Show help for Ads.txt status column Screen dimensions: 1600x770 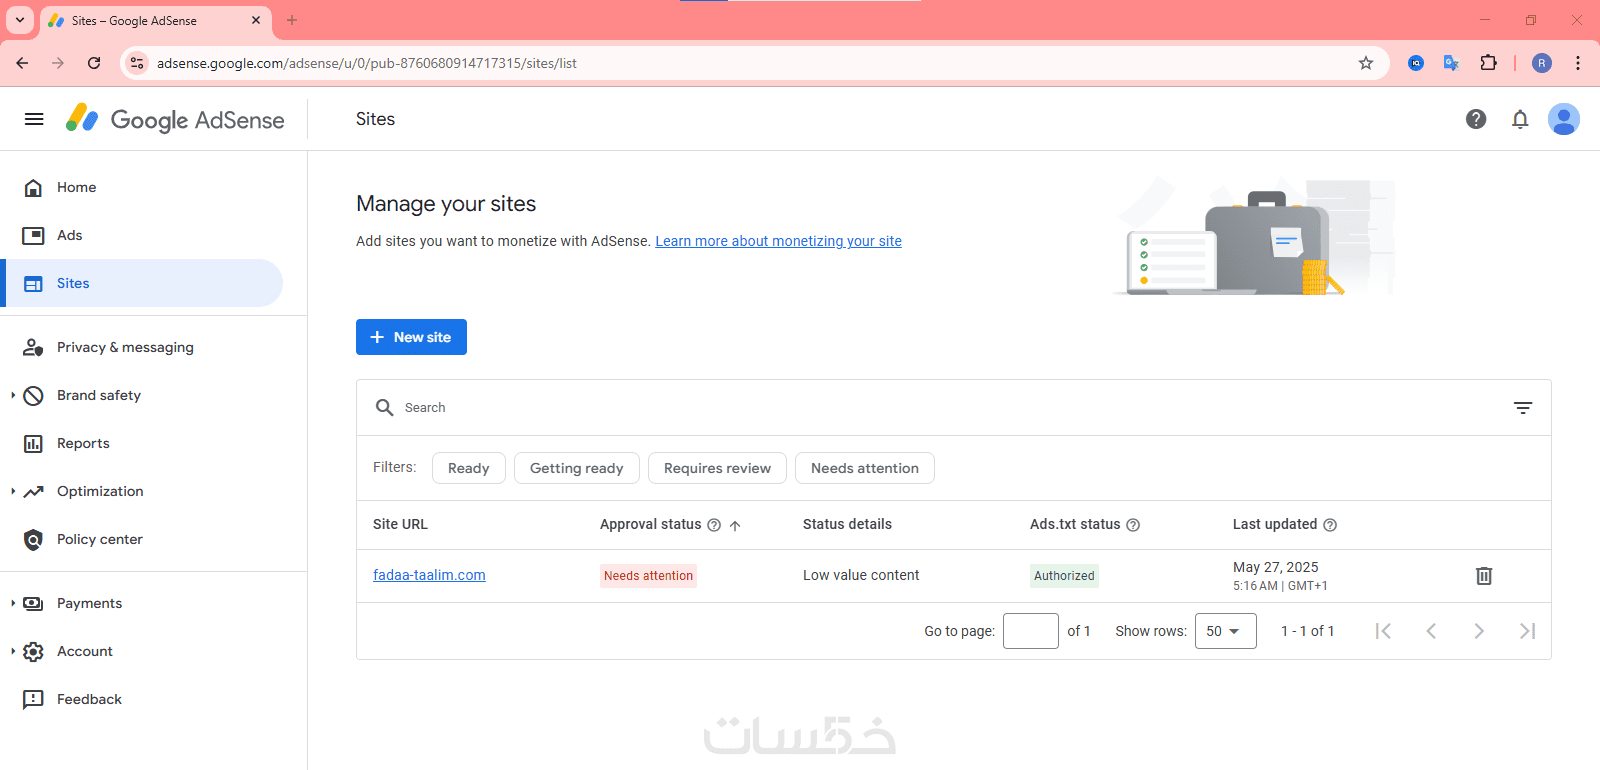[x=1133, y=525]
